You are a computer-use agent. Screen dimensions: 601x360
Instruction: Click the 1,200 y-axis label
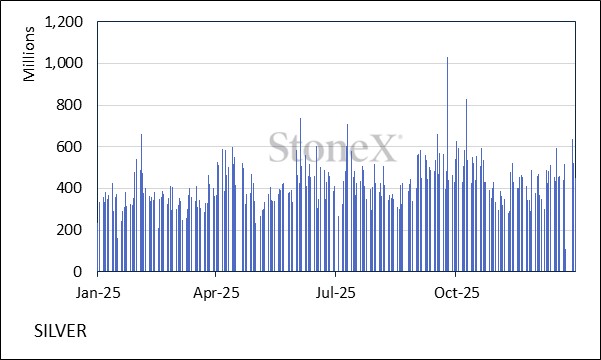click(x=64, y=22)
